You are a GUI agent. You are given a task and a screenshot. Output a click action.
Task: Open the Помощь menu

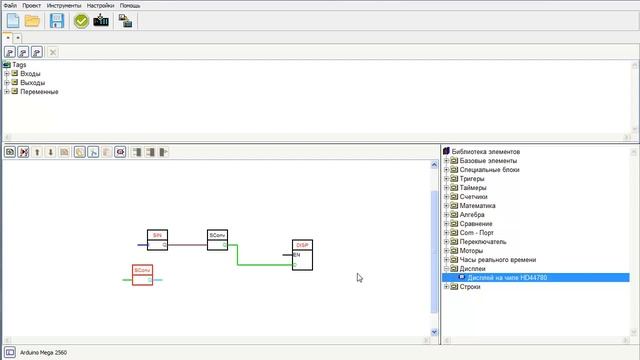tap(130, 5)
